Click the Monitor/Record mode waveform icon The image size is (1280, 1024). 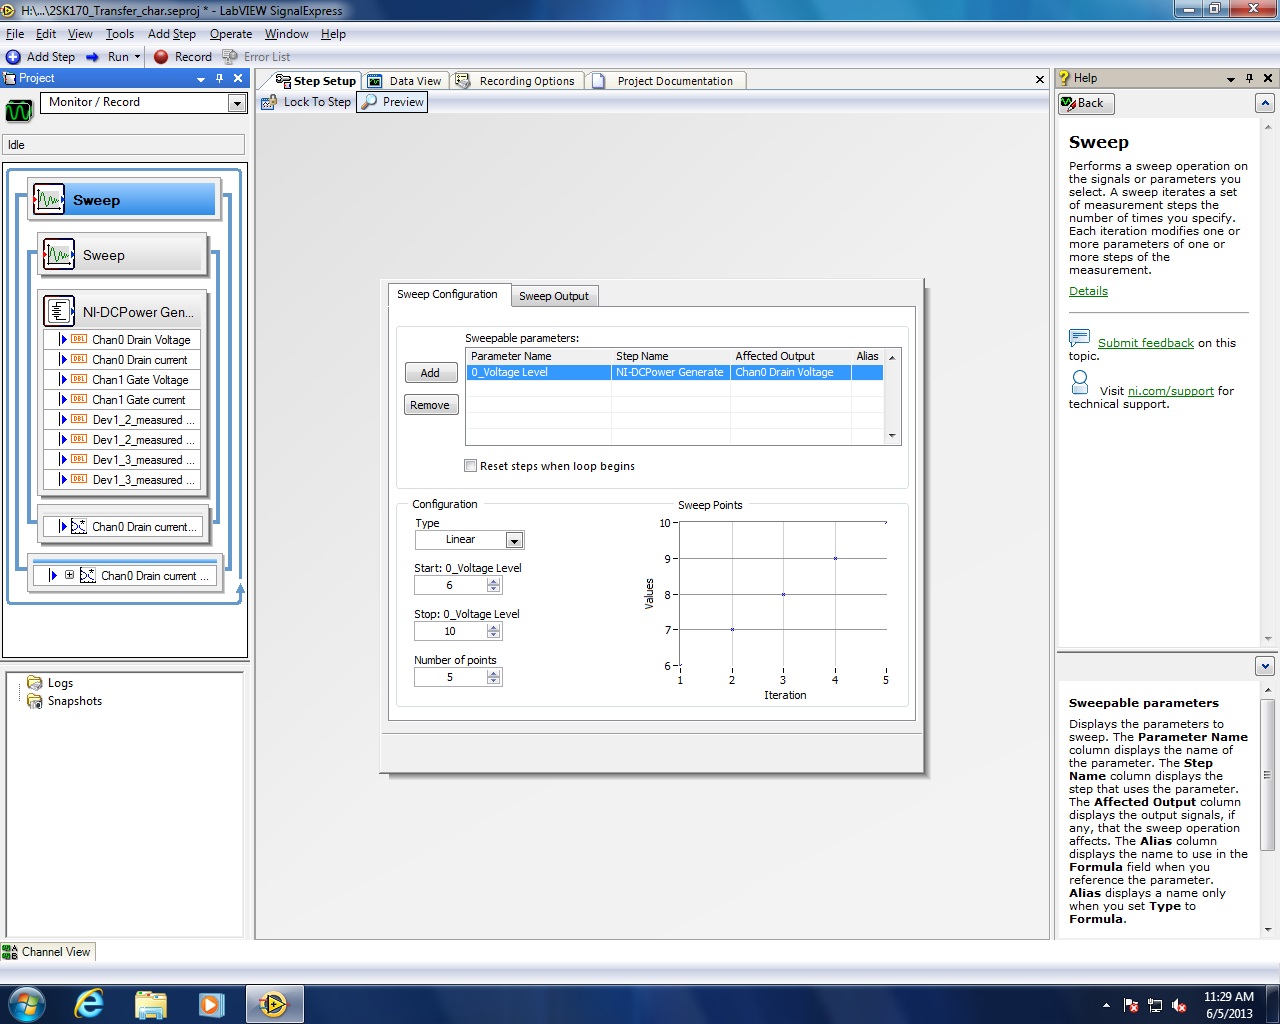coord(20,111)
